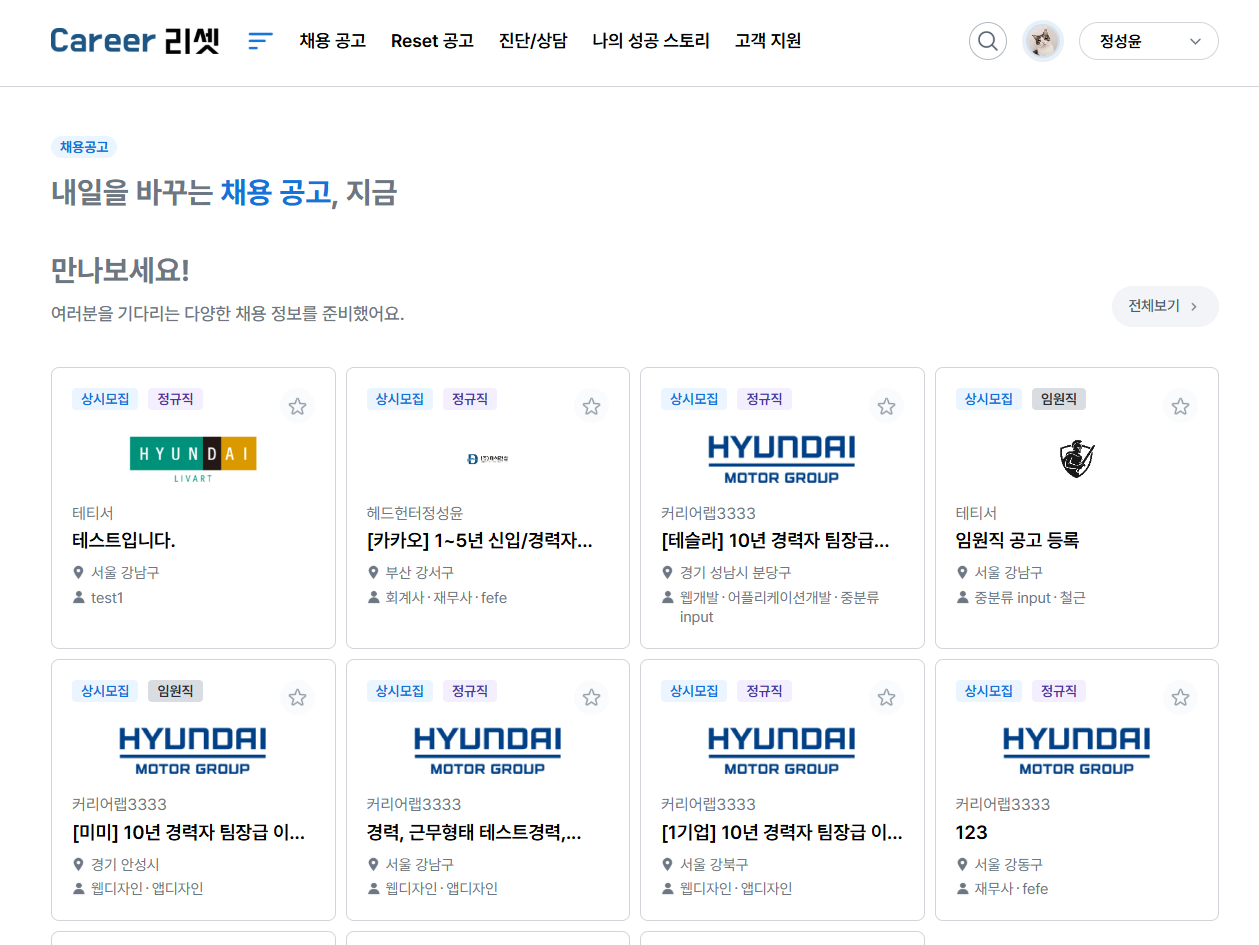Image resolution: width=1259 pixels, height=945 pixels.
Task: Click the knight shield logo icon
Action: [x=1076, y=459]
